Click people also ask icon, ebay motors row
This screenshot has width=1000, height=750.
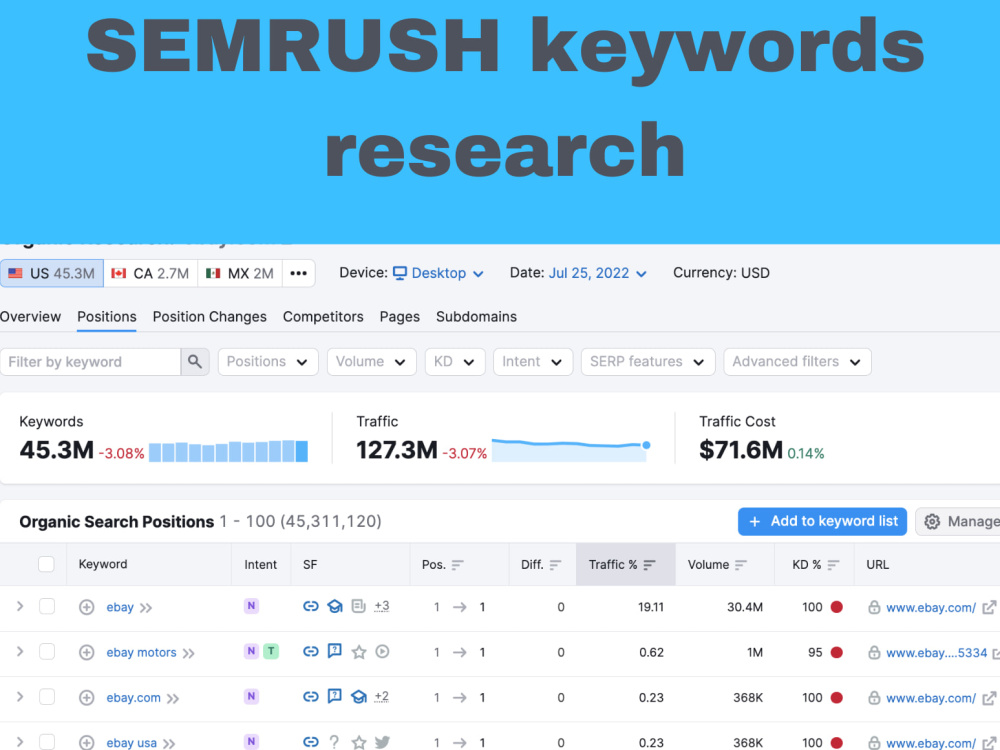tap(335, 651)
